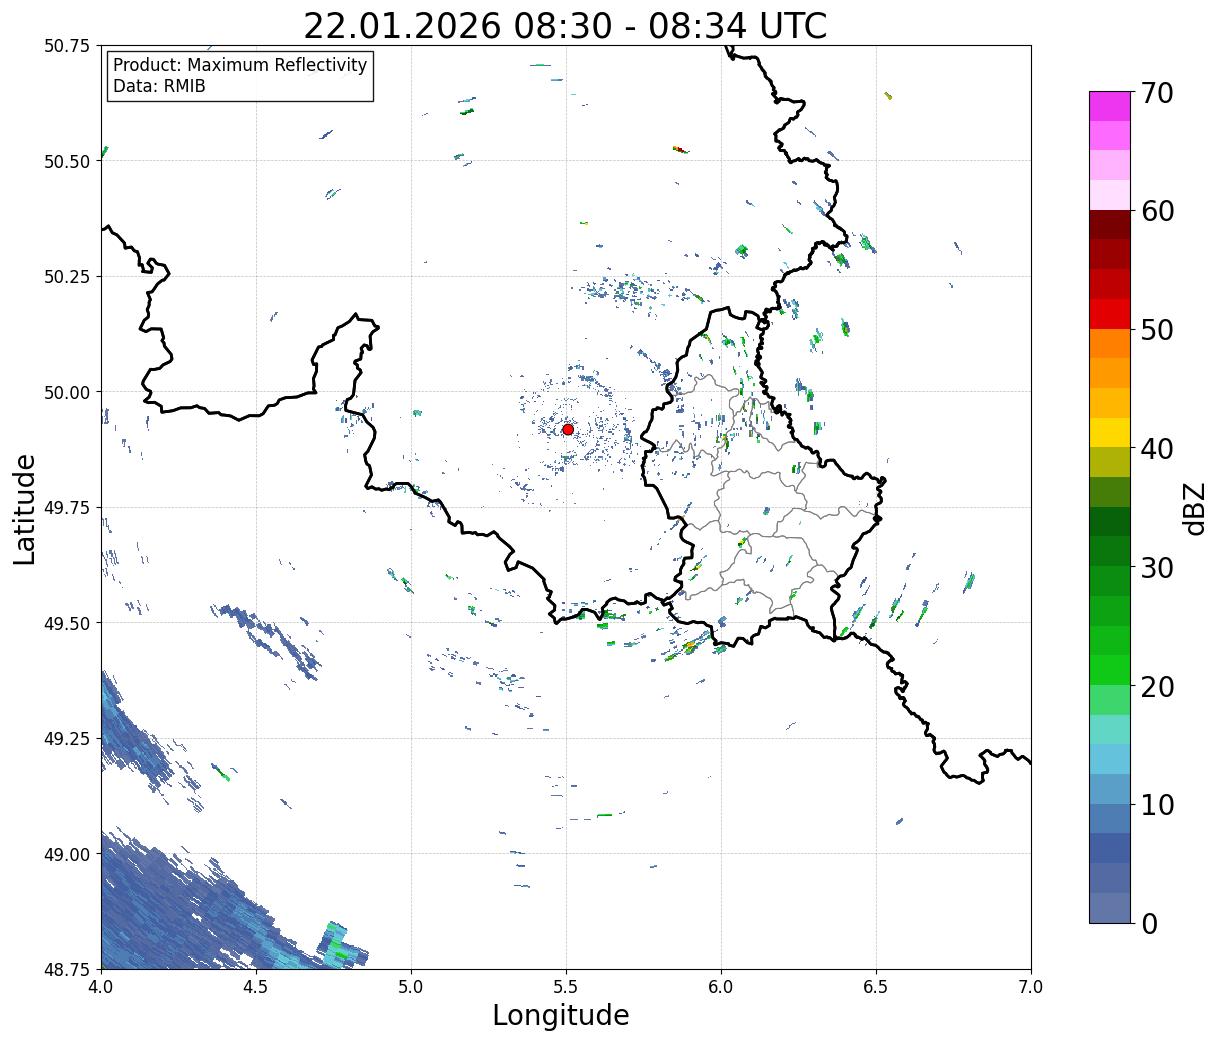1219x1040 pixels.
Task: Click the bright red 50 dBZ swatch
Action: (1110, 314)
